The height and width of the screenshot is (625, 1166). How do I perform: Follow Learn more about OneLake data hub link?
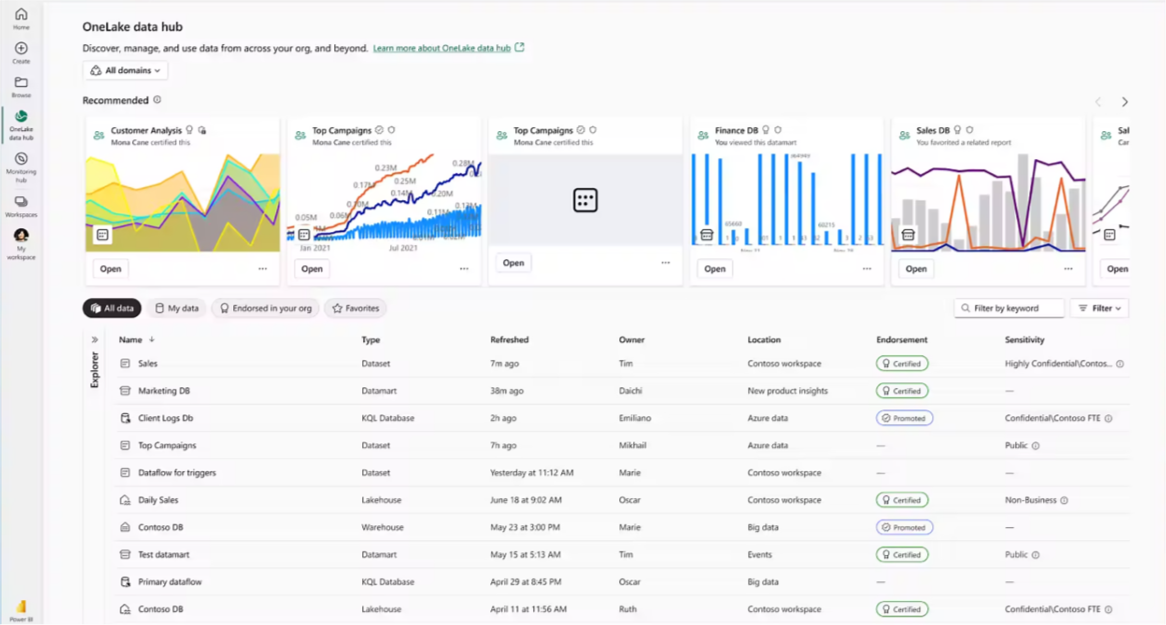pos(442,48)
